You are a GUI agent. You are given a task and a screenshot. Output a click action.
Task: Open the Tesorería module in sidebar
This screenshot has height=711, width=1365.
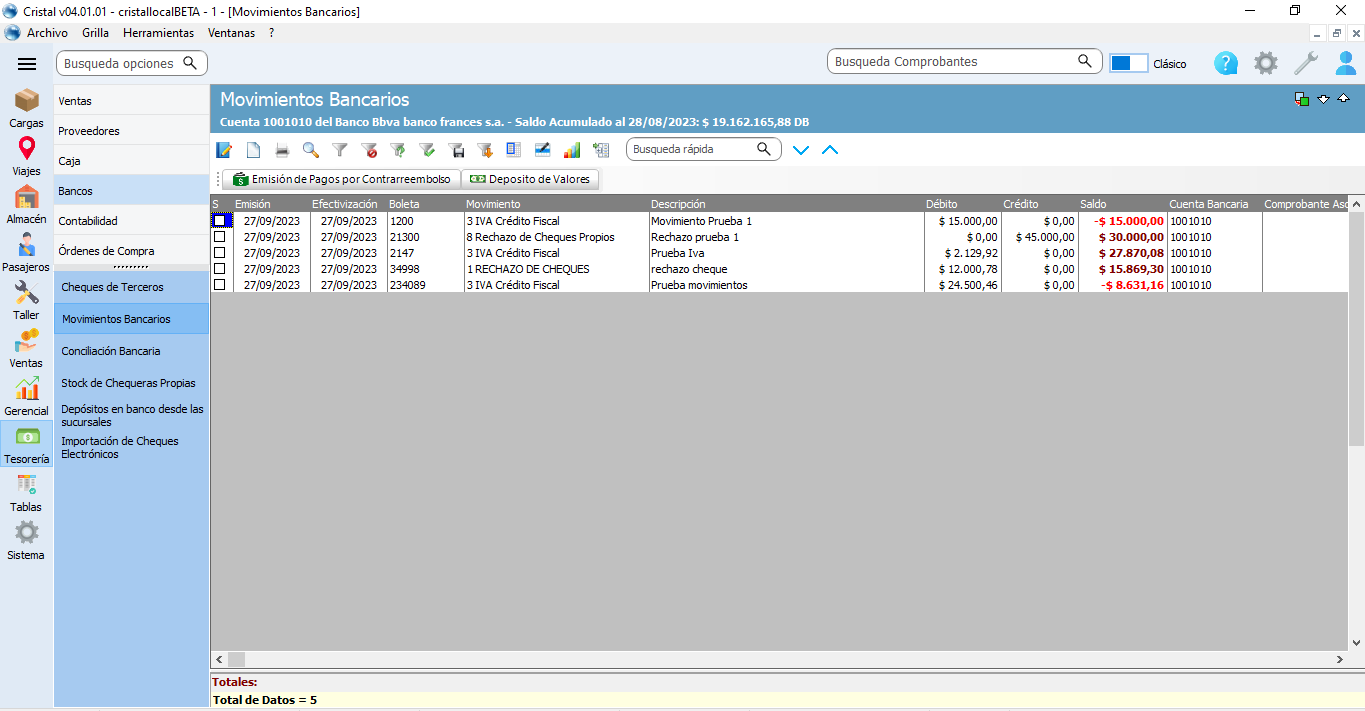(26, 444)
